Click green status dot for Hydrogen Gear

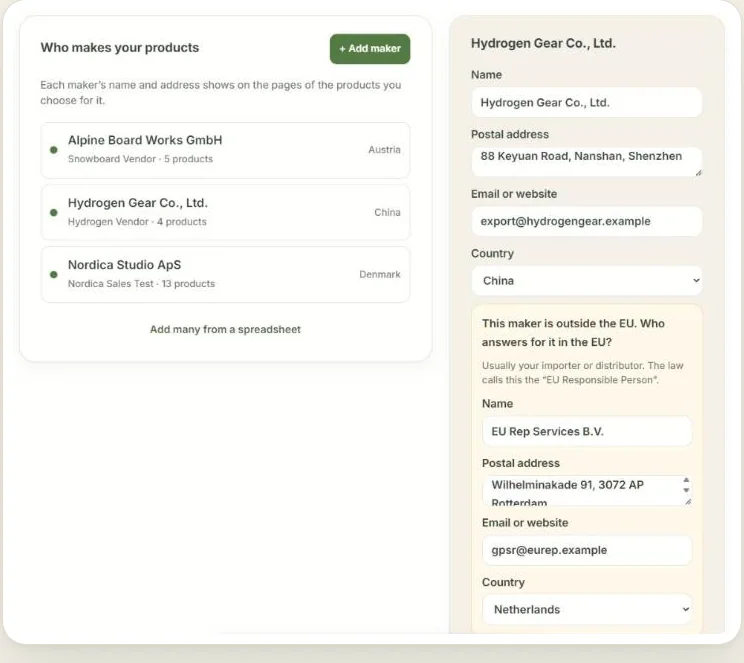pyautogui.click(x=54, y=213)
